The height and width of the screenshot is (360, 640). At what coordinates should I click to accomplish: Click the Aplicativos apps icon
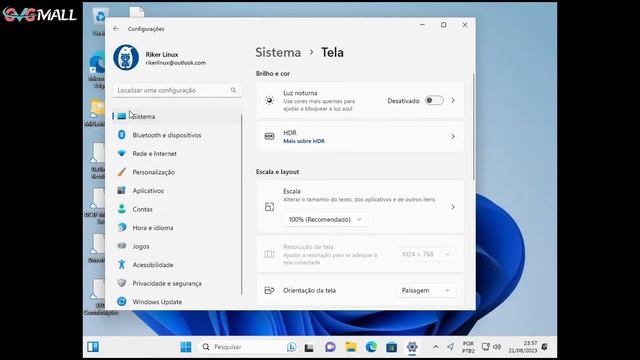(122, 190)
